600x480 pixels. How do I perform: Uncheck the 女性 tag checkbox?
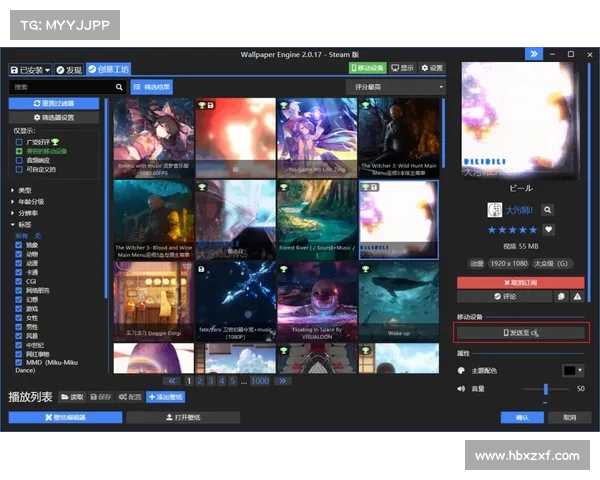pyautogui.click(x=19, y=318)
